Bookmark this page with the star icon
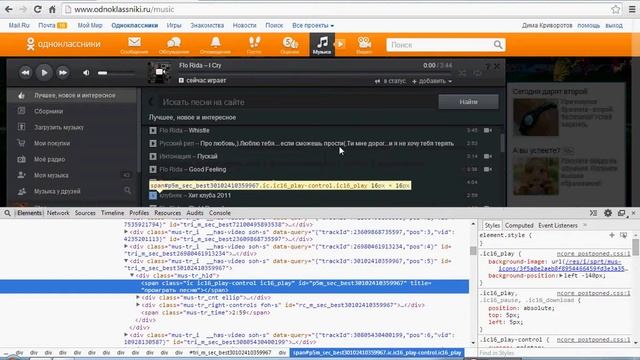The height and width of the screenshot is (360, 640). coord(616,9)
